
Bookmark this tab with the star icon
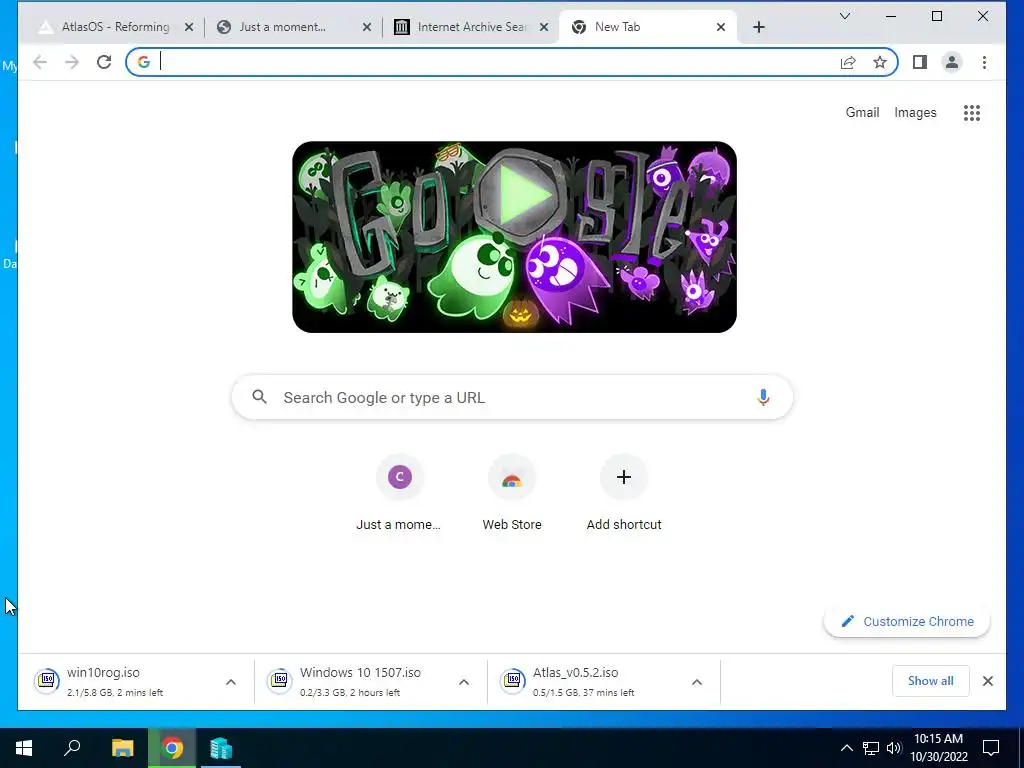click(880, 62)
